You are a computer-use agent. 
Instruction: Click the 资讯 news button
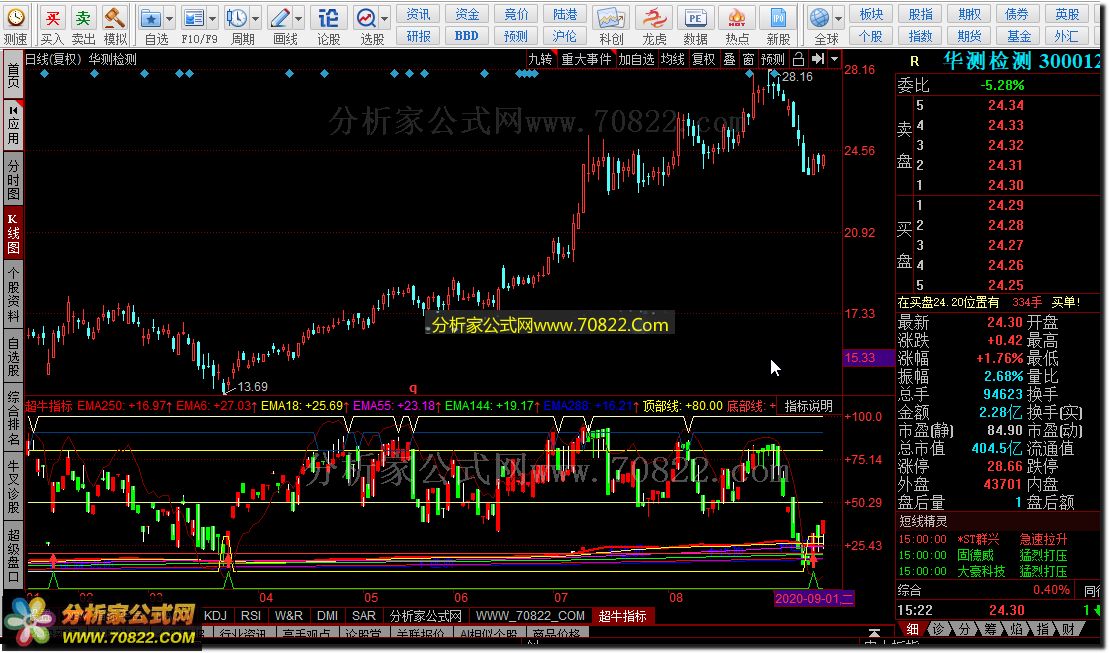[x=418, y=14]
